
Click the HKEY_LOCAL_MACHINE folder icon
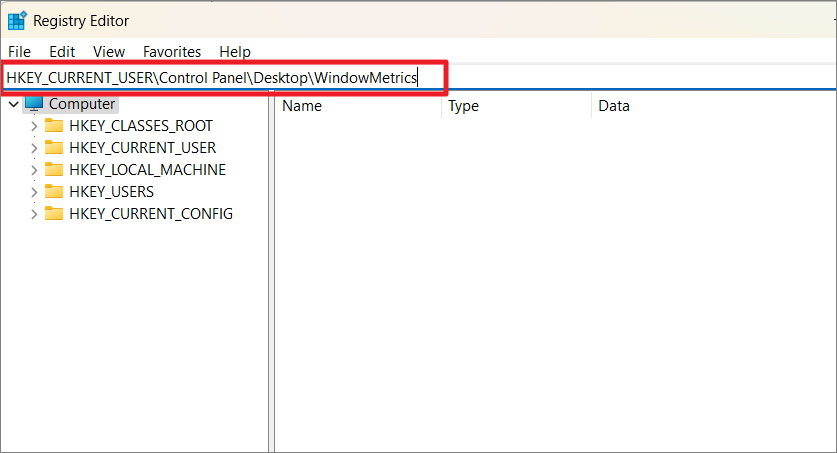pyautogui.click(x=54, y=170)
